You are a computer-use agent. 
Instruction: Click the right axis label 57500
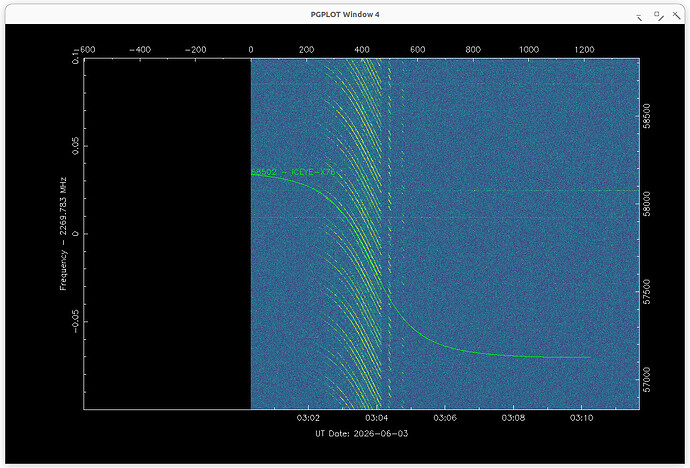[646, 292]
